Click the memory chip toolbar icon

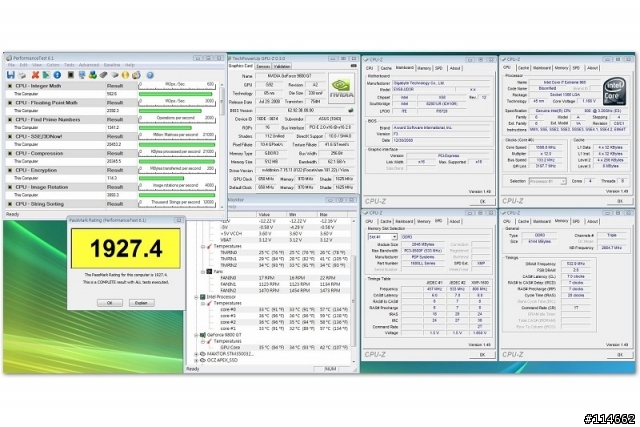pos(104,75)
